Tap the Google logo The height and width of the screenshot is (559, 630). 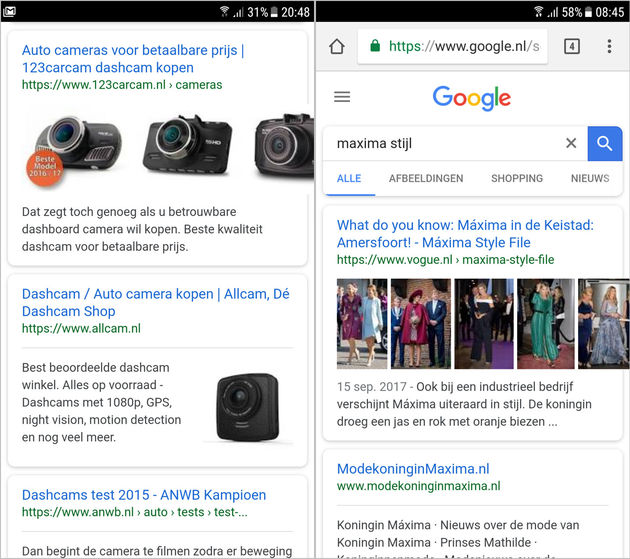(x=471, y=98)
